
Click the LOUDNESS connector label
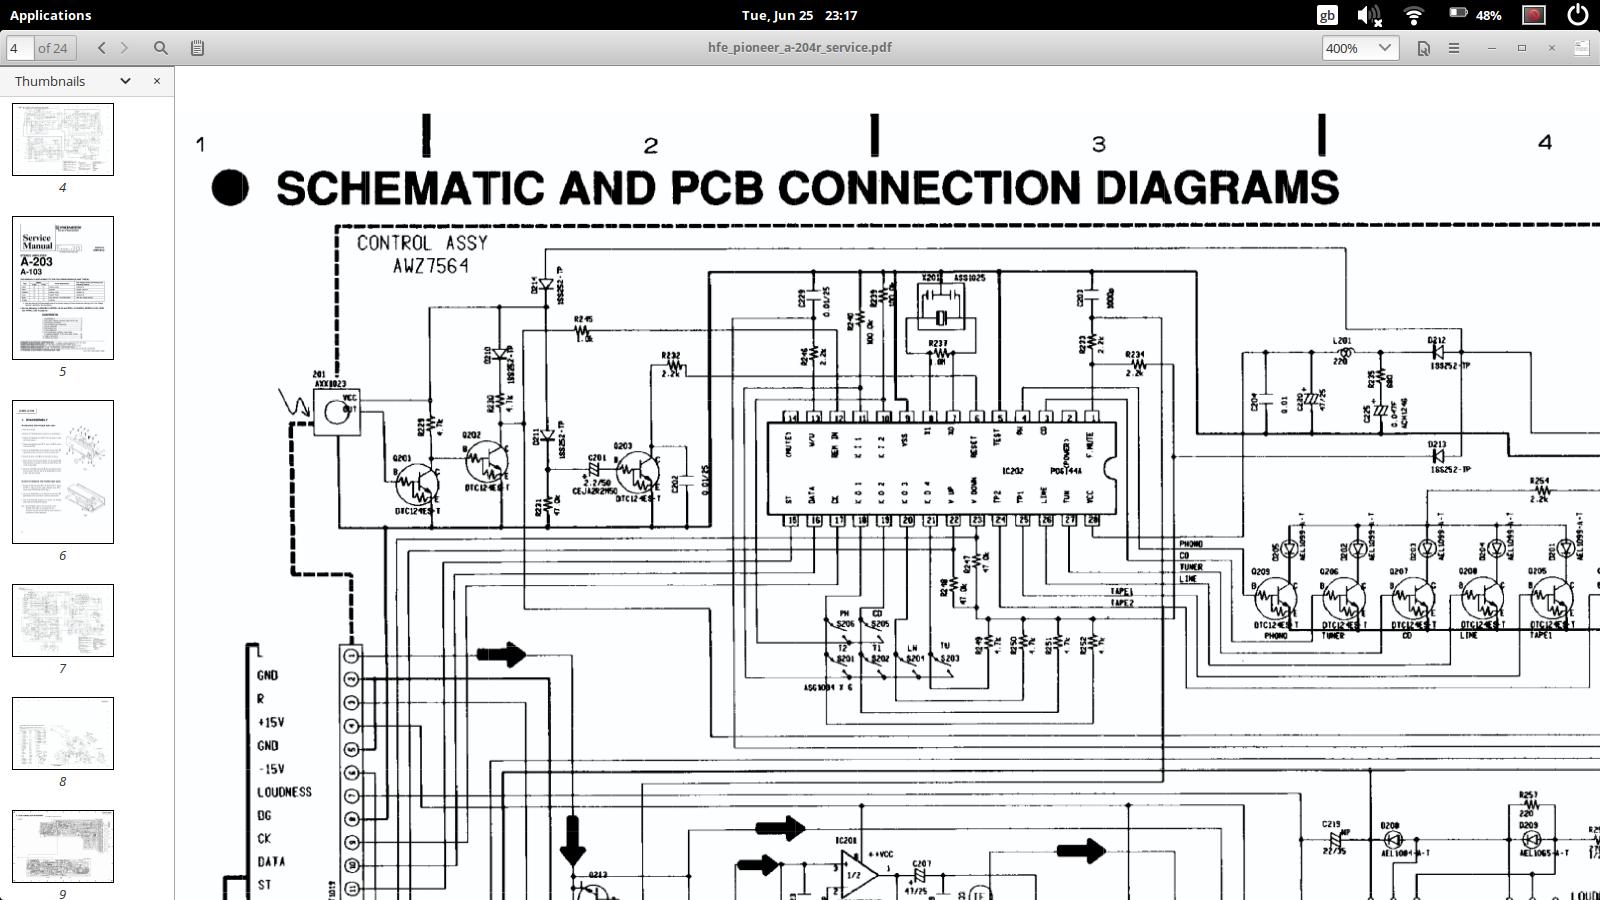284,792
